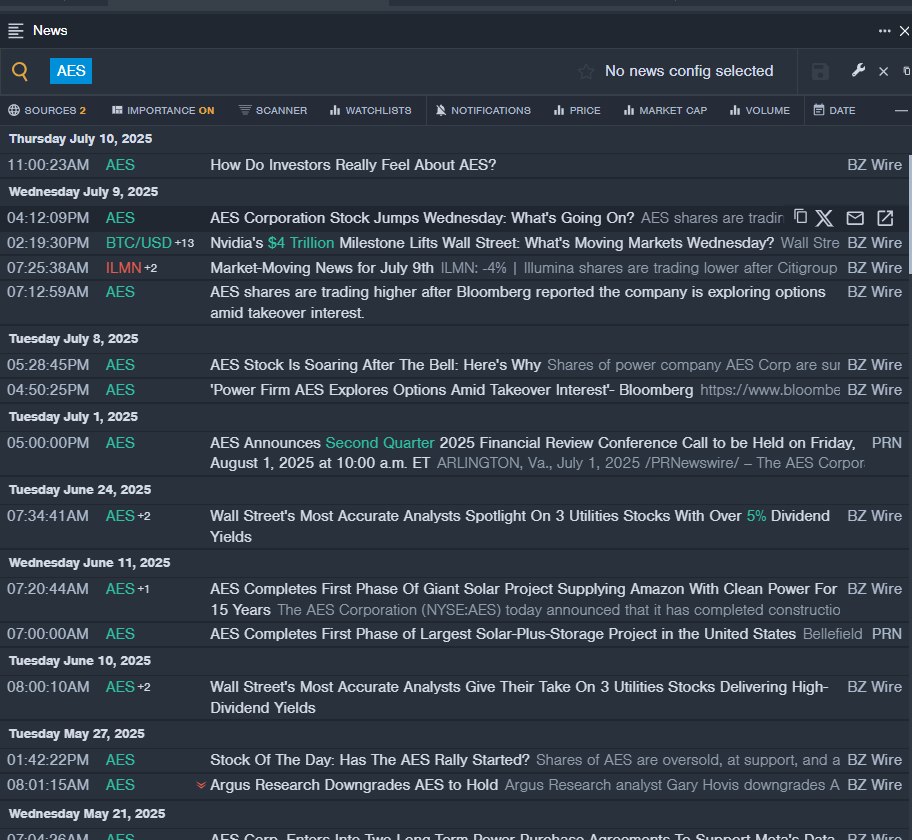The width and height of the screenshot is (912, 840).
Task: Open AES shares trading higher Bloomberg headline
Action: [518, 302]
